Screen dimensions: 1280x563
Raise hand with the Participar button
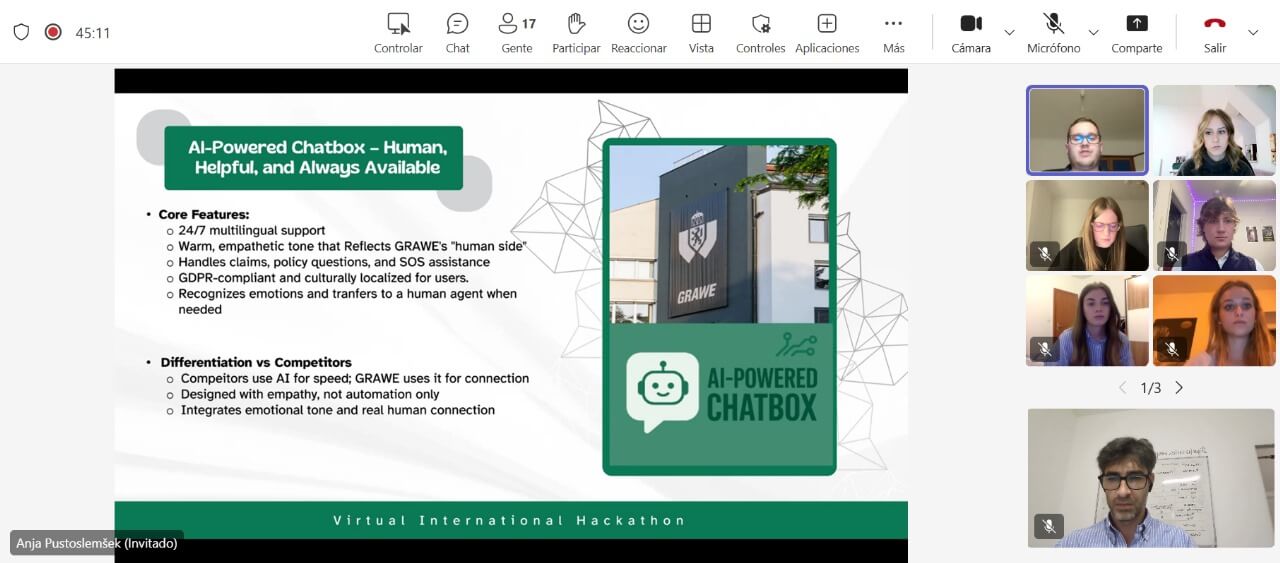(x=576, y=32)
